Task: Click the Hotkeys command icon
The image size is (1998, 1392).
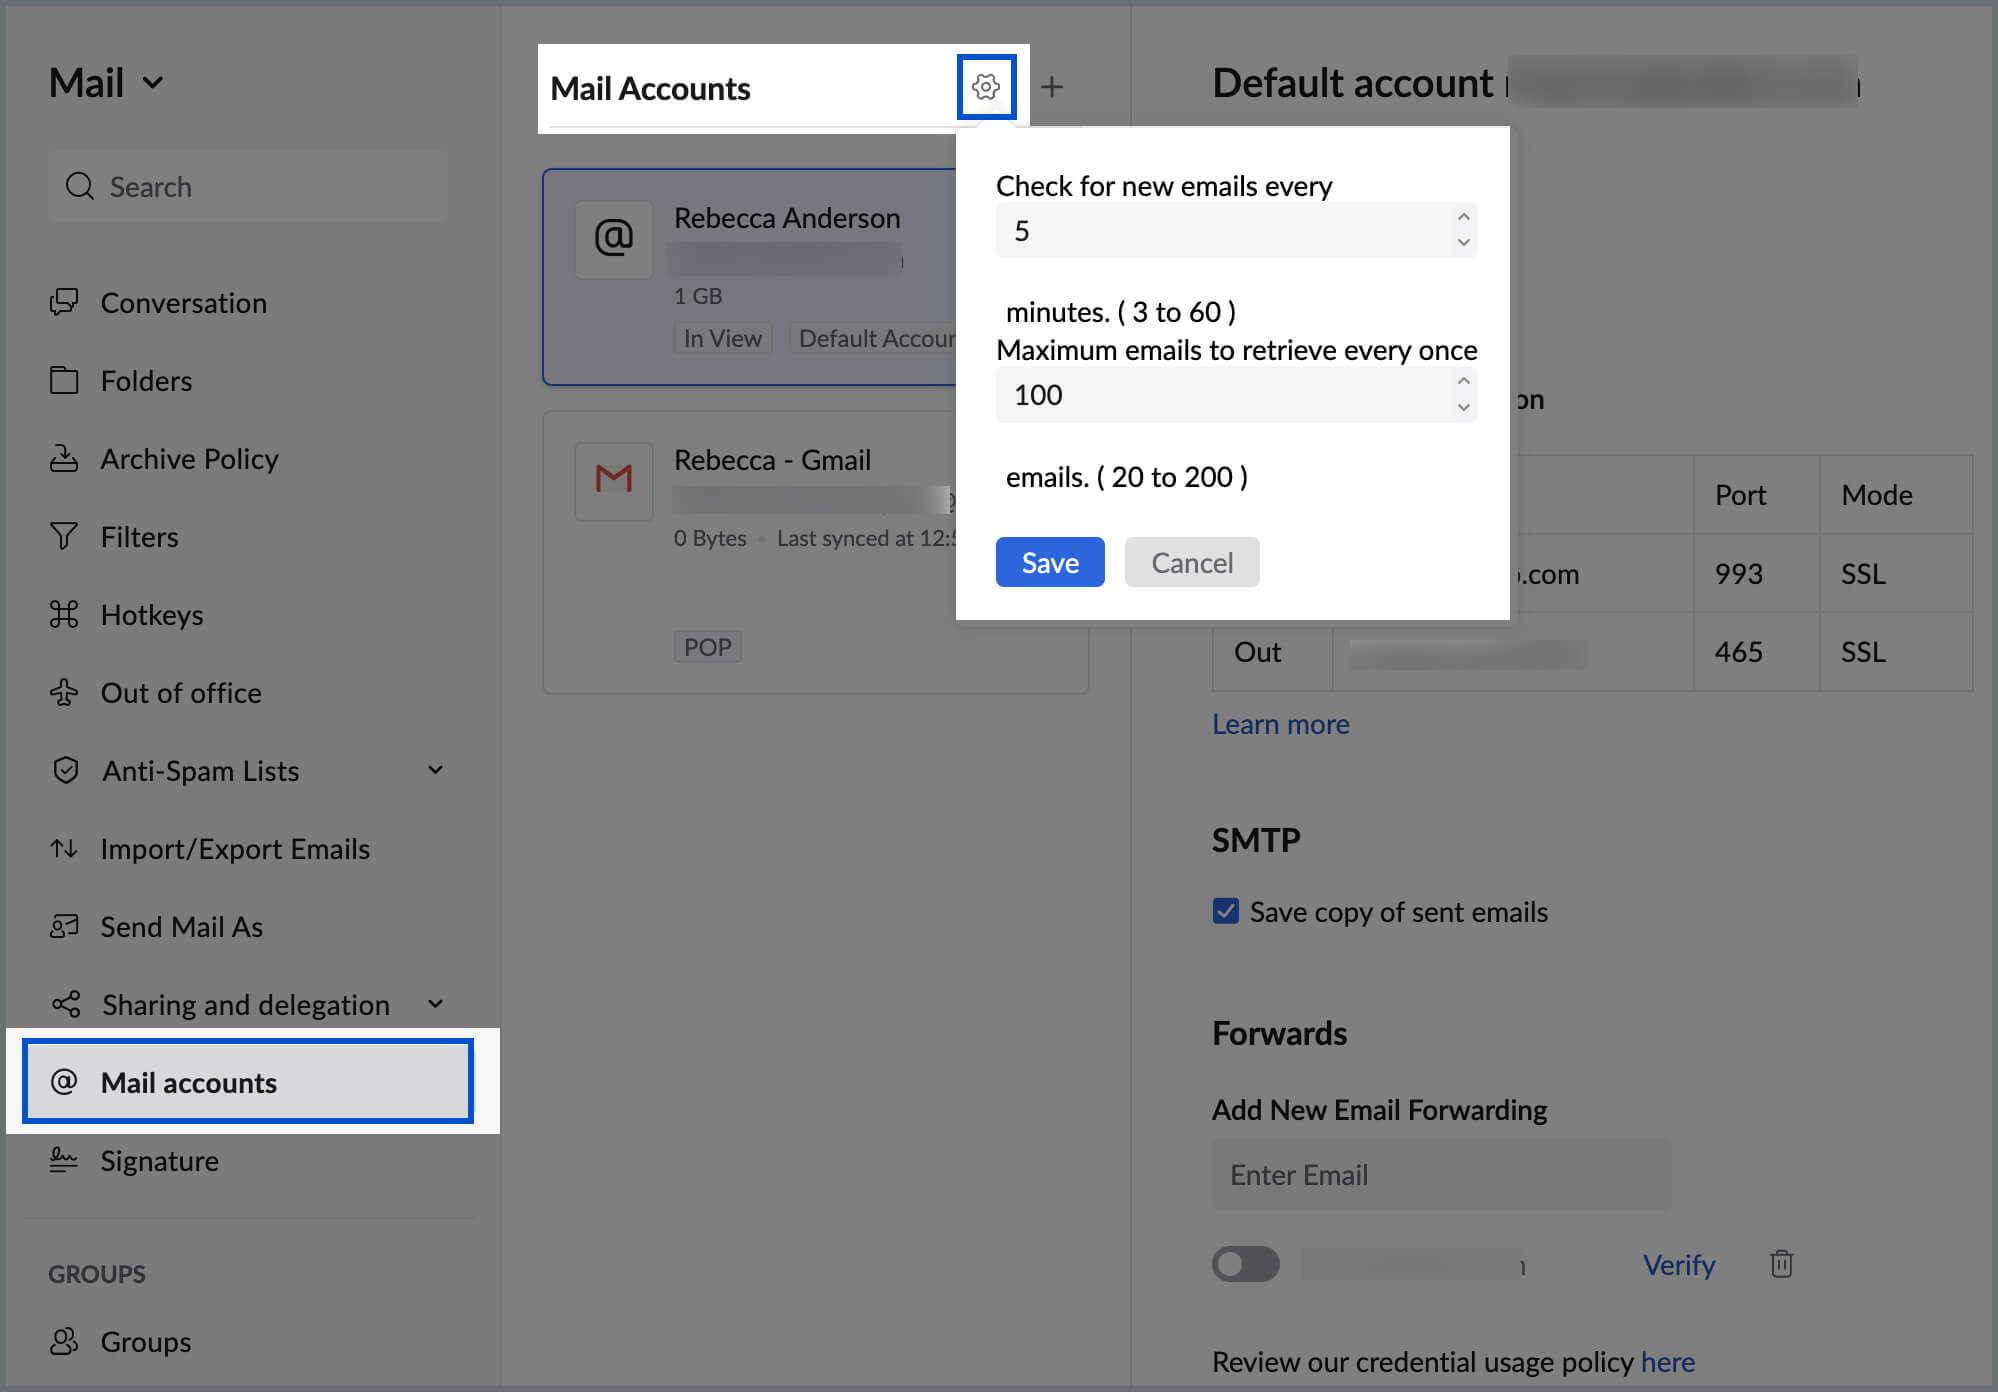Action: 64,615
